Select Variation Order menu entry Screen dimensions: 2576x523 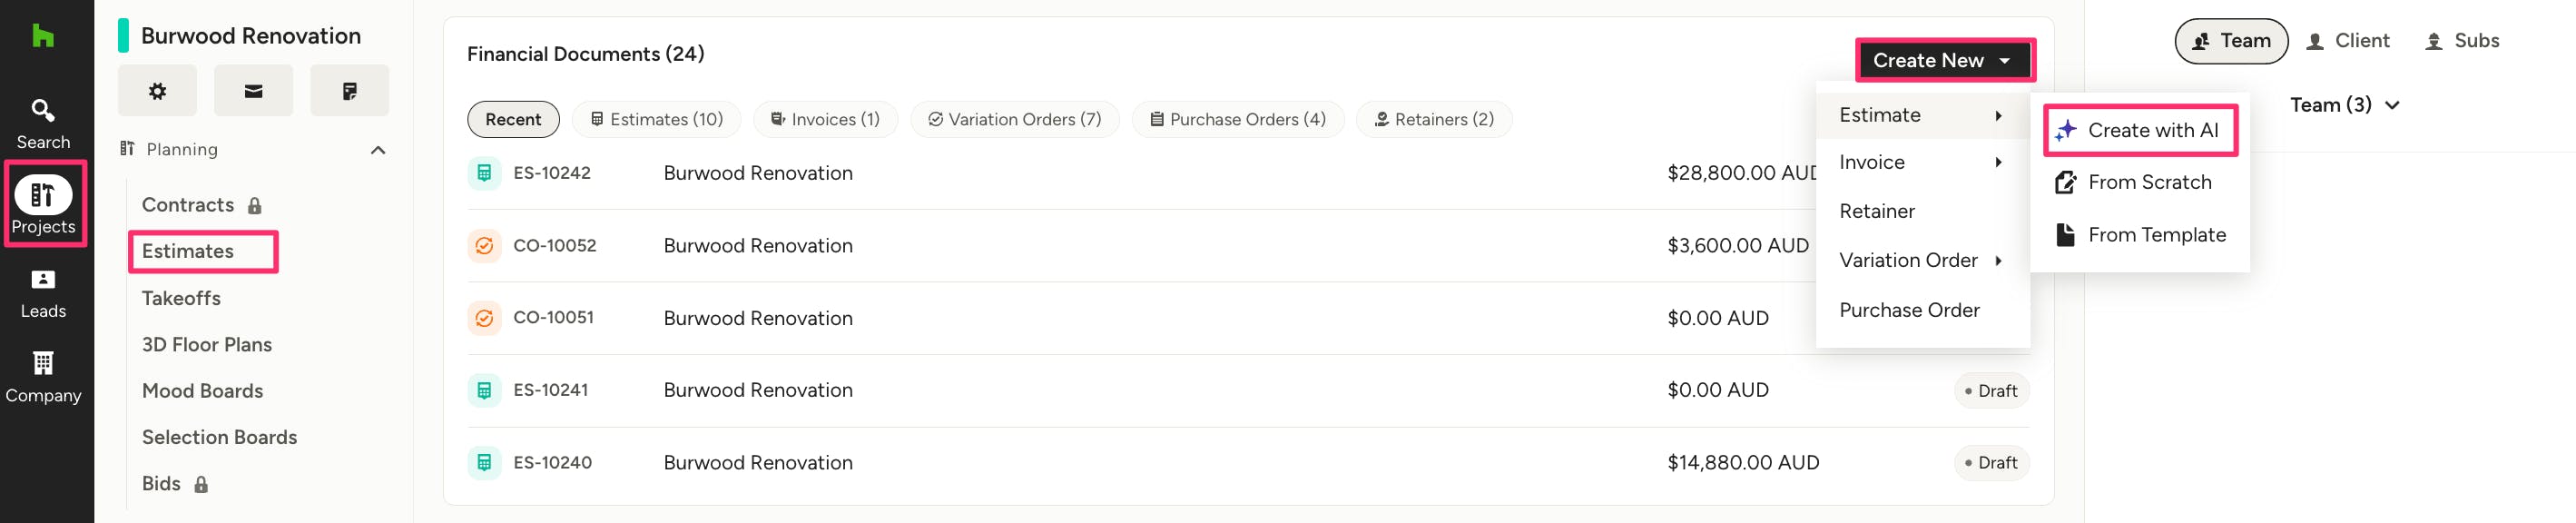pos(1908,260)
